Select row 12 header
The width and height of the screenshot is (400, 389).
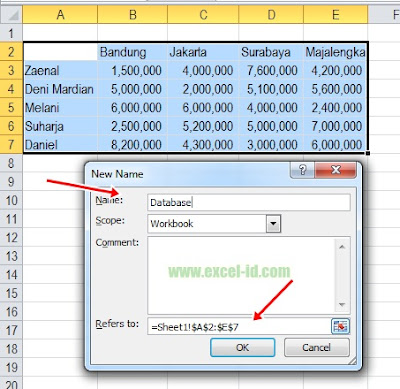[11, 237]
